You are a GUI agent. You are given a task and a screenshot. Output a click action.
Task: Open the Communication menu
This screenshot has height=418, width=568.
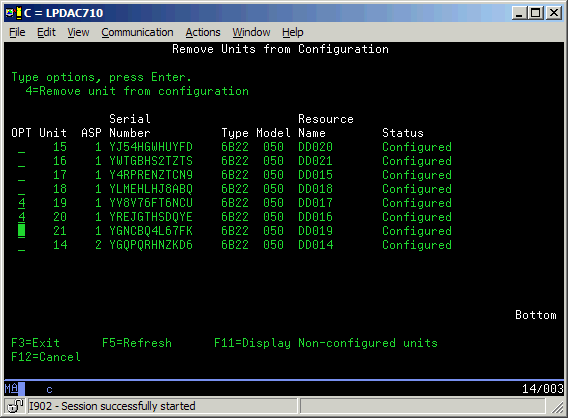(x=137, y=32)
